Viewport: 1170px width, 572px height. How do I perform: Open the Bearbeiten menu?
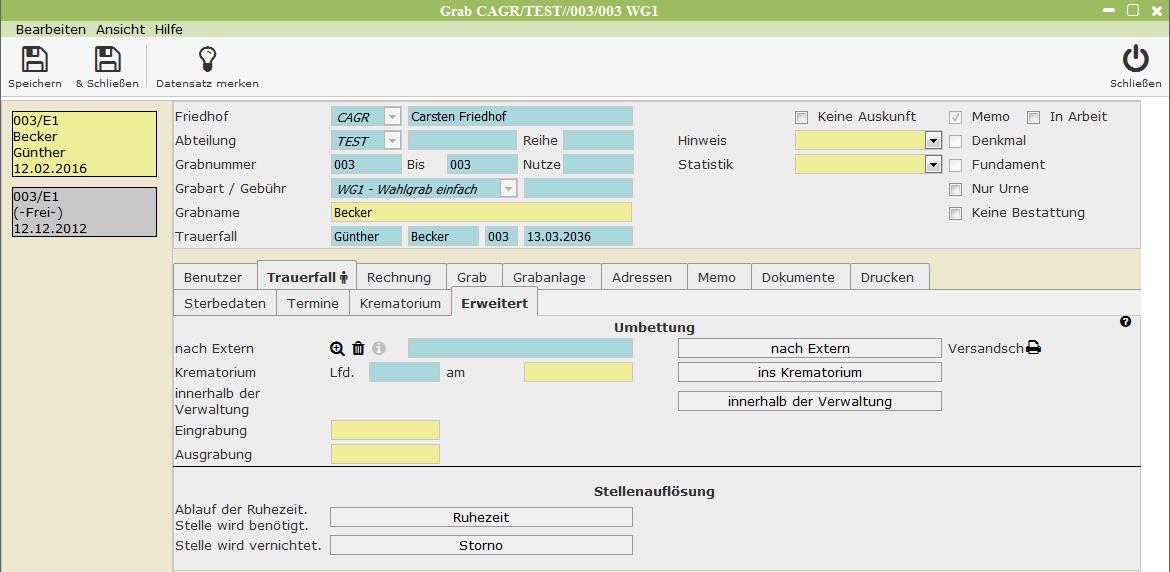(x=50, y=30)
